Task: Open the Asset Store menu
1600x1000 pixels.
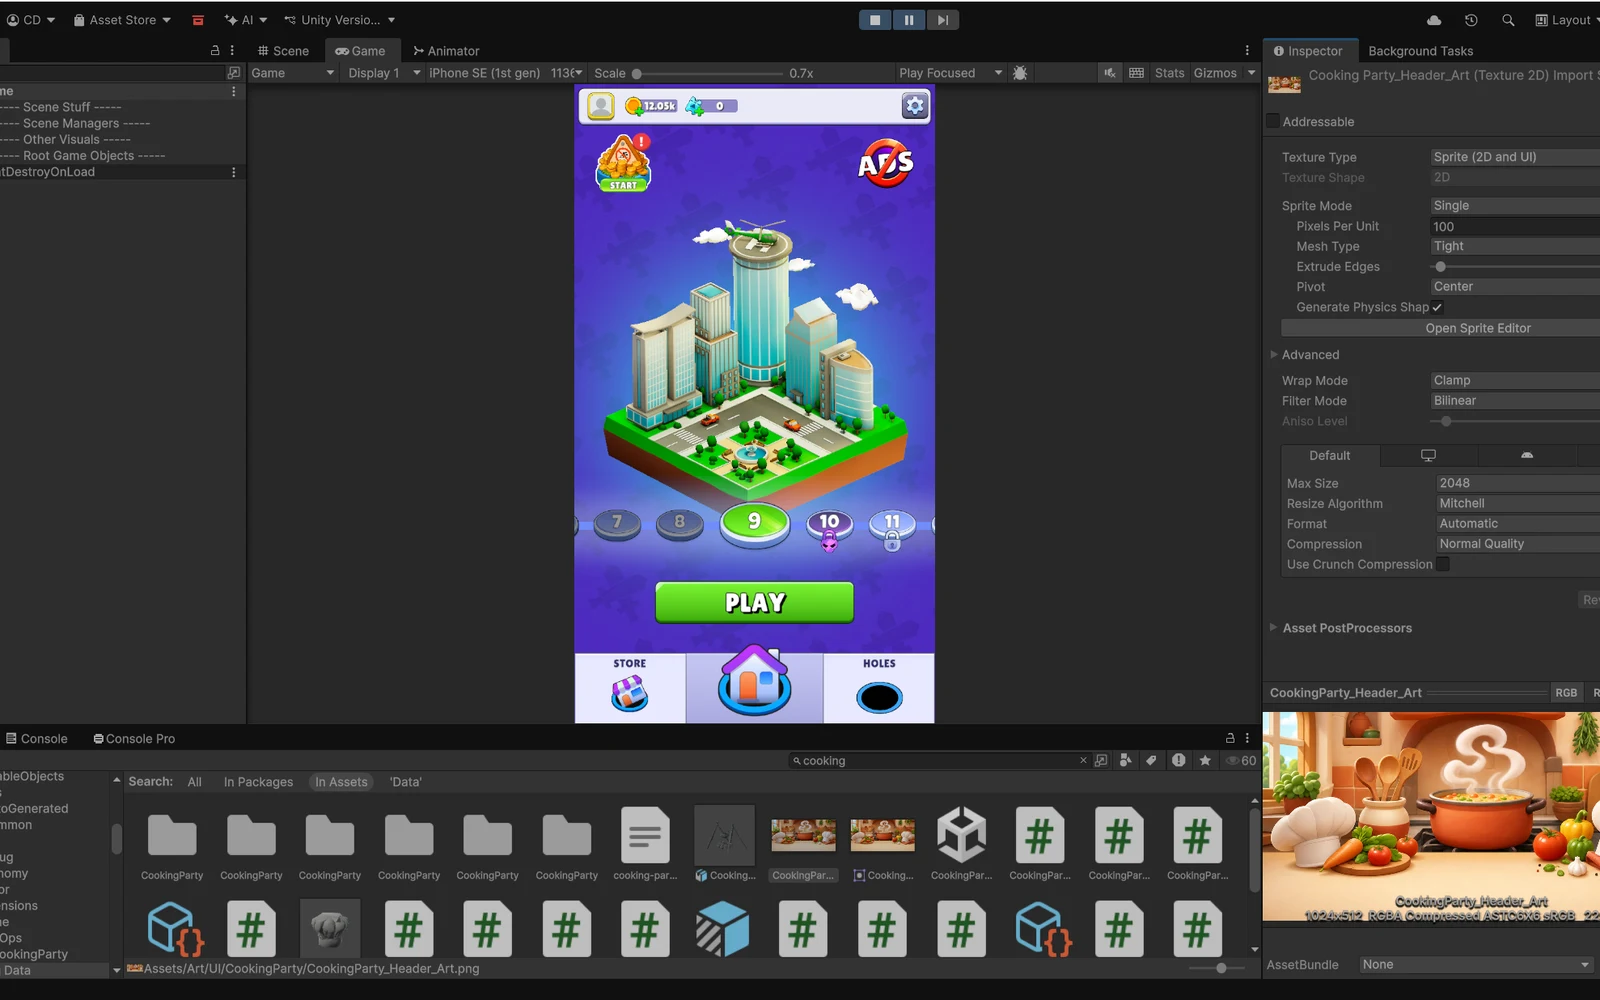Action: click(x=122, y=20)
